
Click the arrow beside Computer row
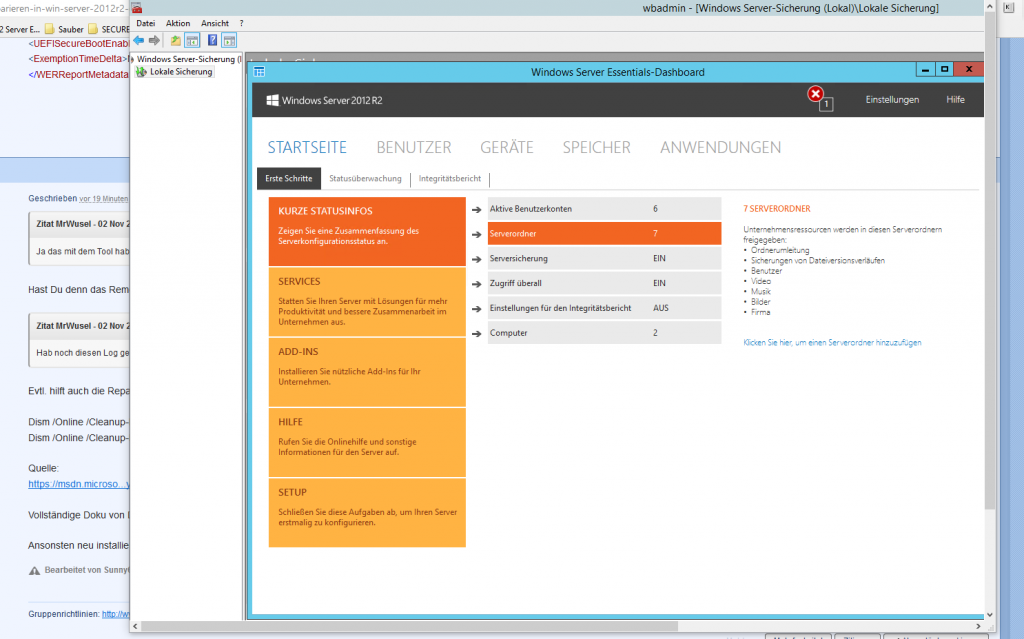(477, 334)
